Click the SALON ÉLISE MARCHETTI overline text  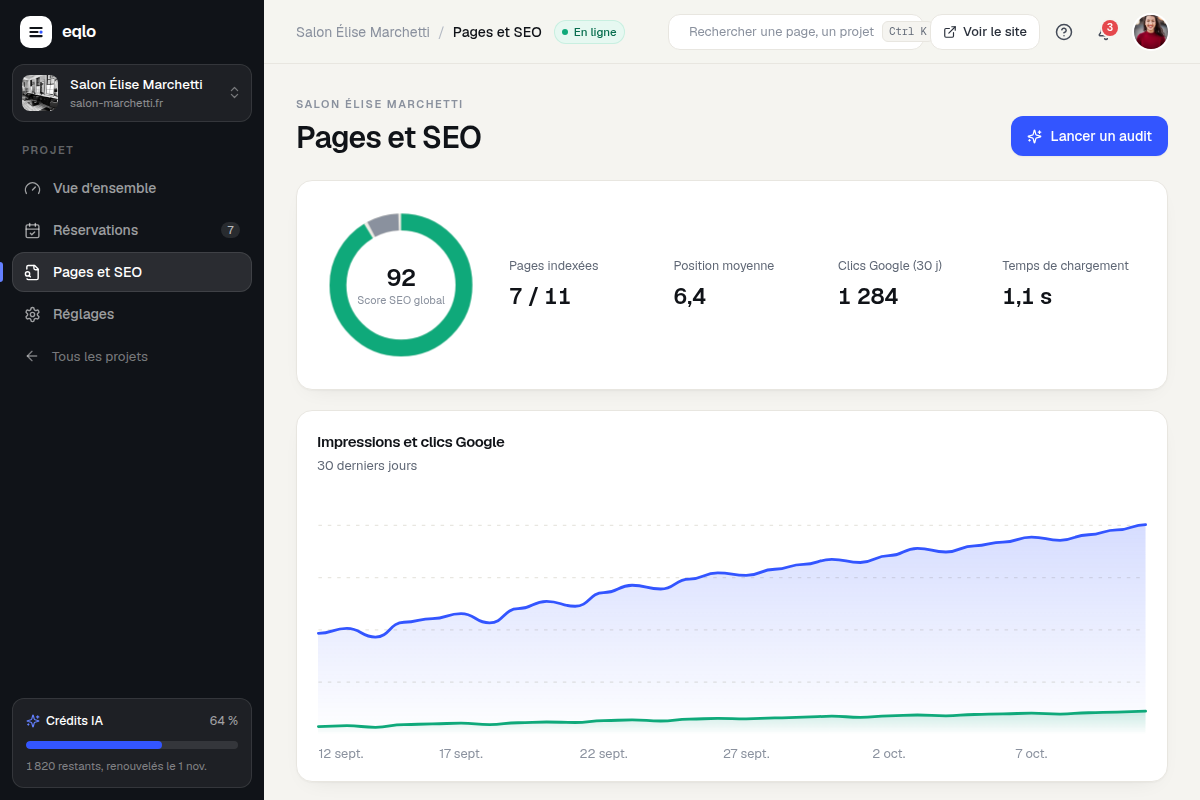pyautogui.click(x=379, y=104)
